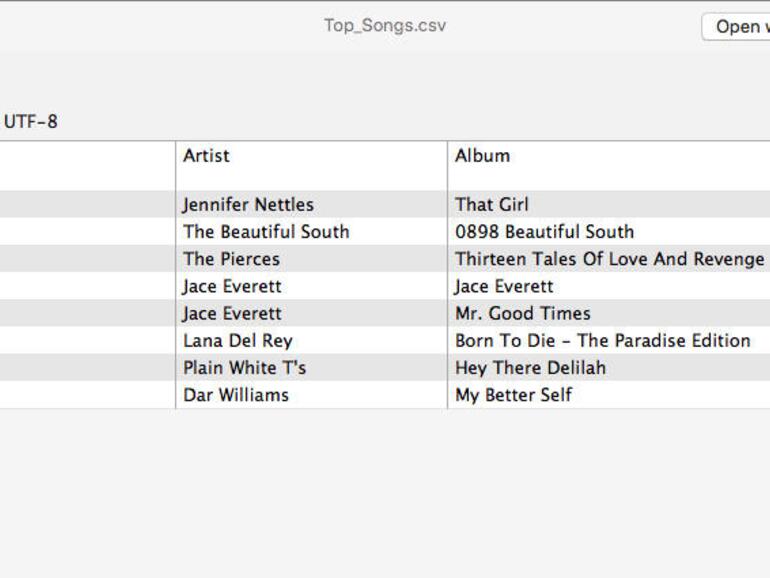The width and height of the screenshot is (770, 578).
Task: Select Thirteen Tales Of Love And Revenge
Action: (609, 259)
